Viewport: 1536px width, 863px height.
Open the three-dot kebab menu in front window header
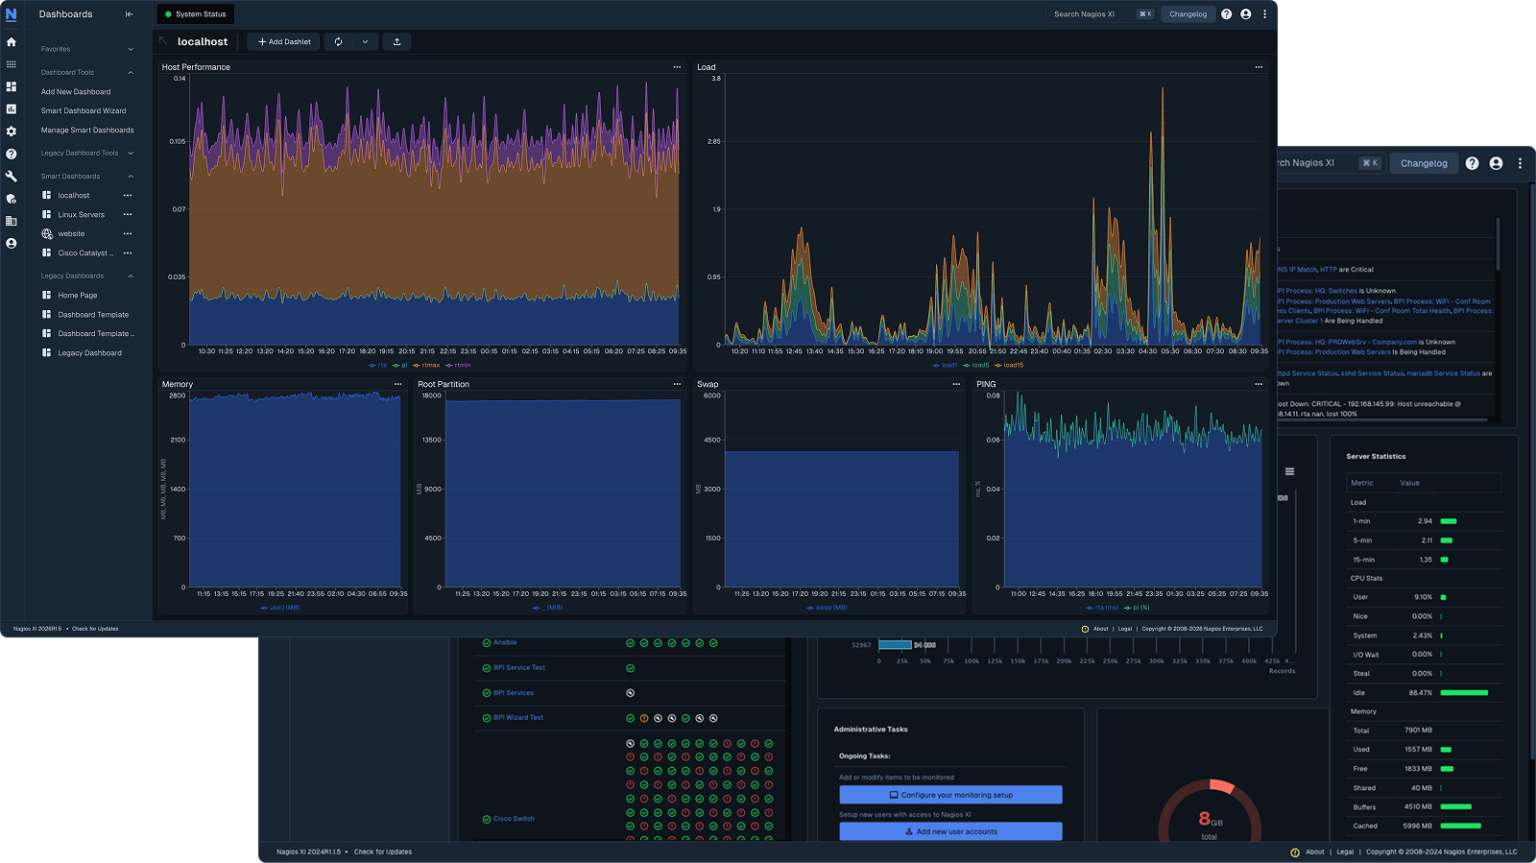pyautogui.click(x=1265, y=14)
